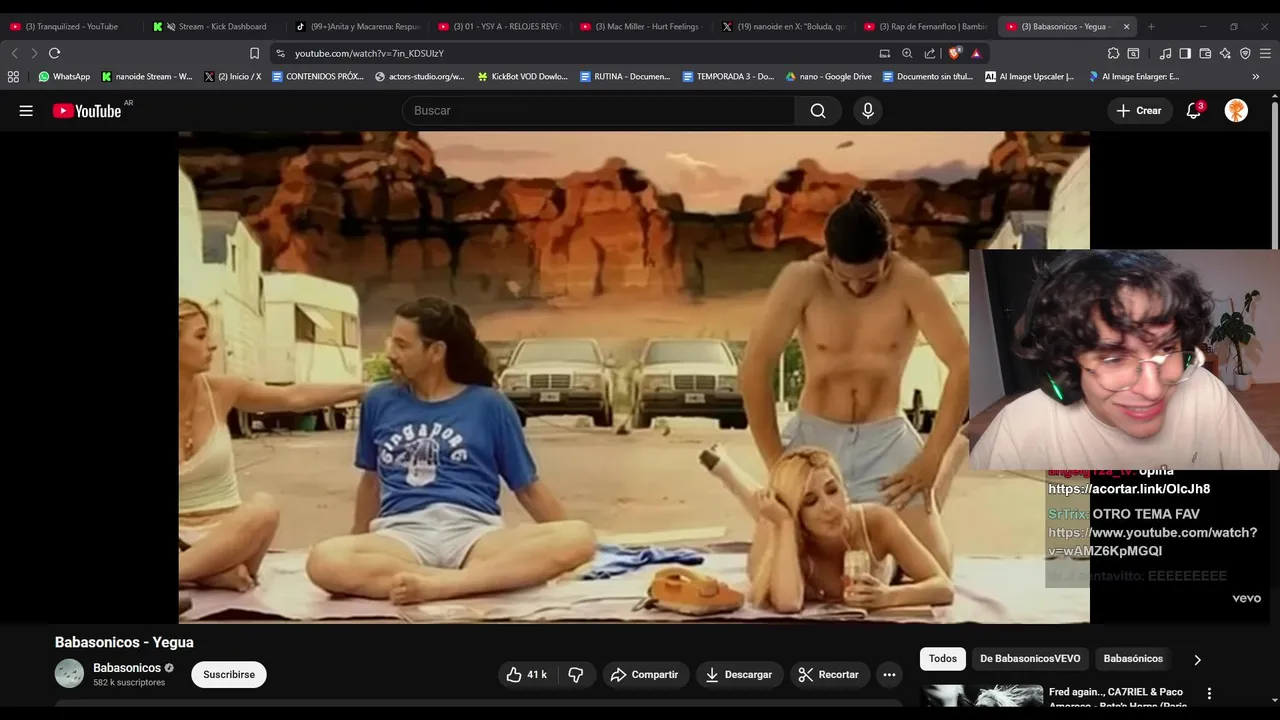Open the Inicio / X bookmark
The width and height of the screenshot is (1280, 720).
[x=233, y=76]
